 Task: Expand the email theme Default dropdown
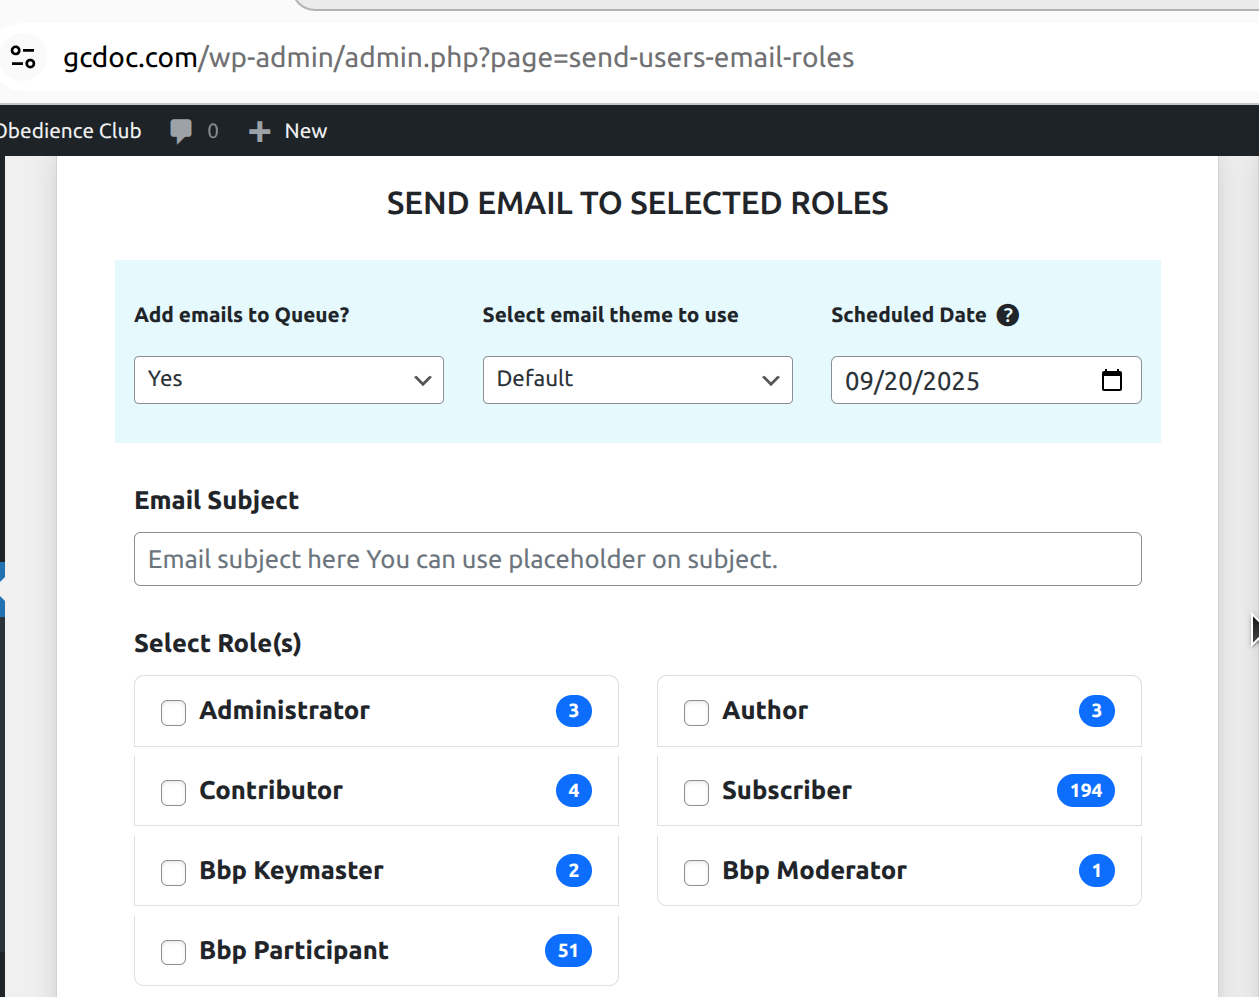click(x=637, y=380)
